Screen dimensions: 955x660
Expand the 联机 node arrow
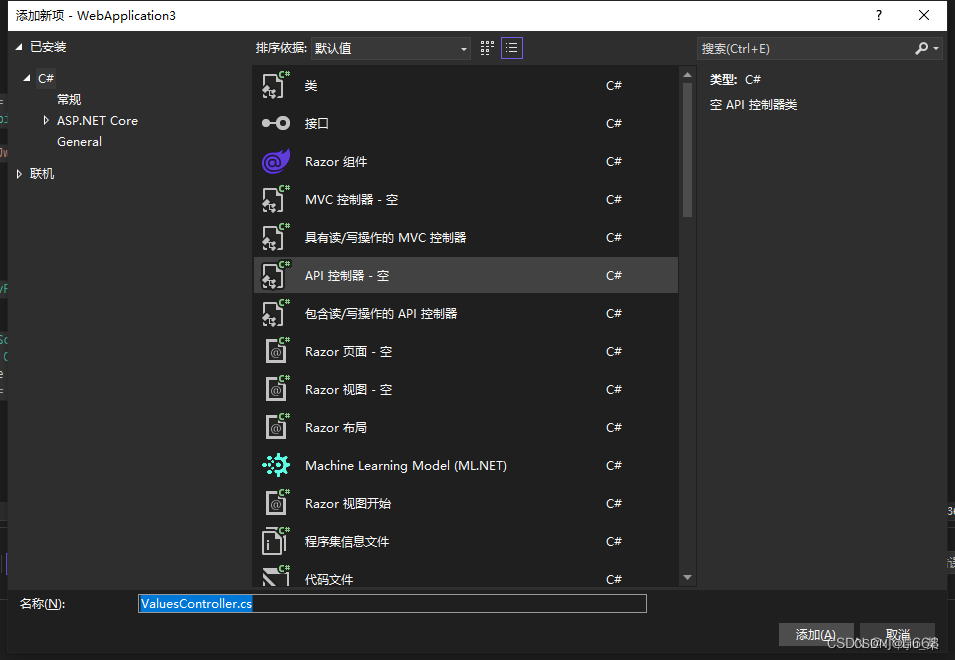(19, 174)
